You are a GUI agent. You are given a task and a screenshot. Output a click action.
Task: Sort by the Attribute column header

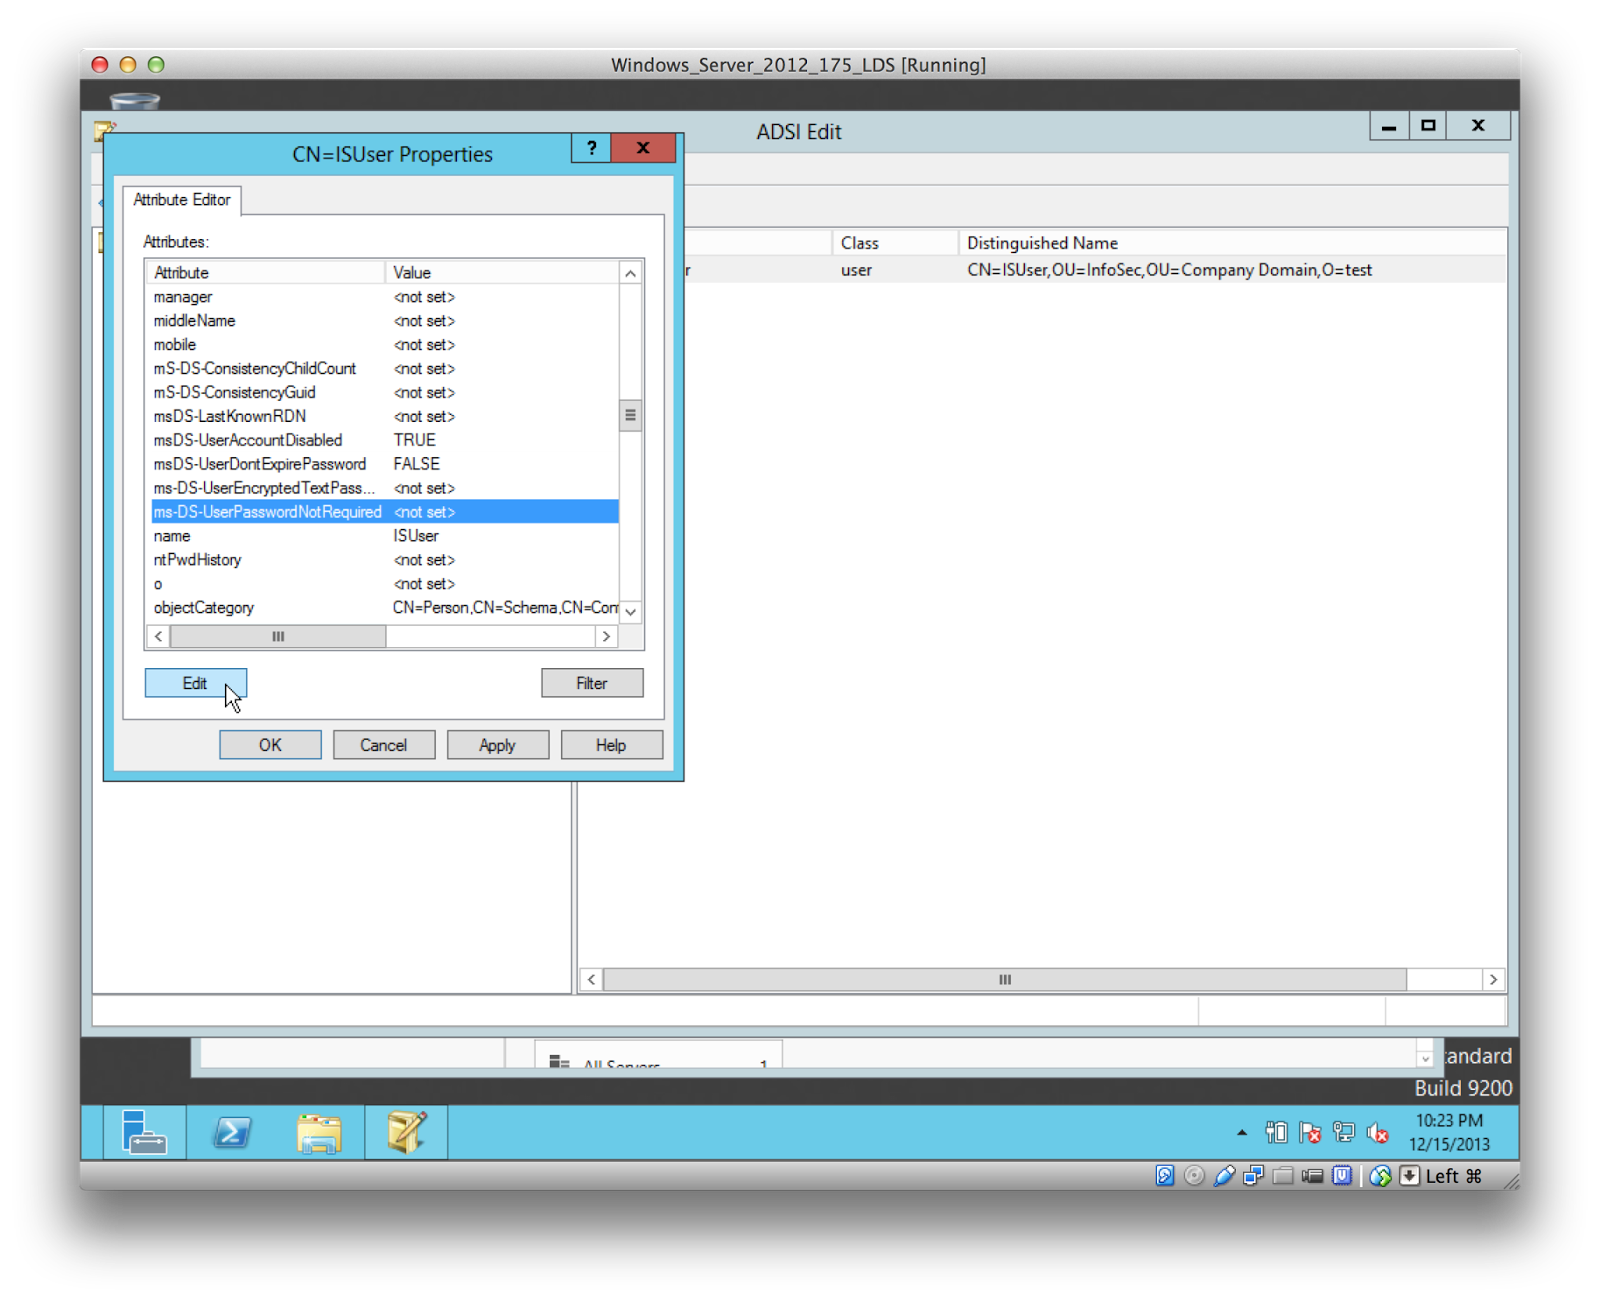point(266,272)
